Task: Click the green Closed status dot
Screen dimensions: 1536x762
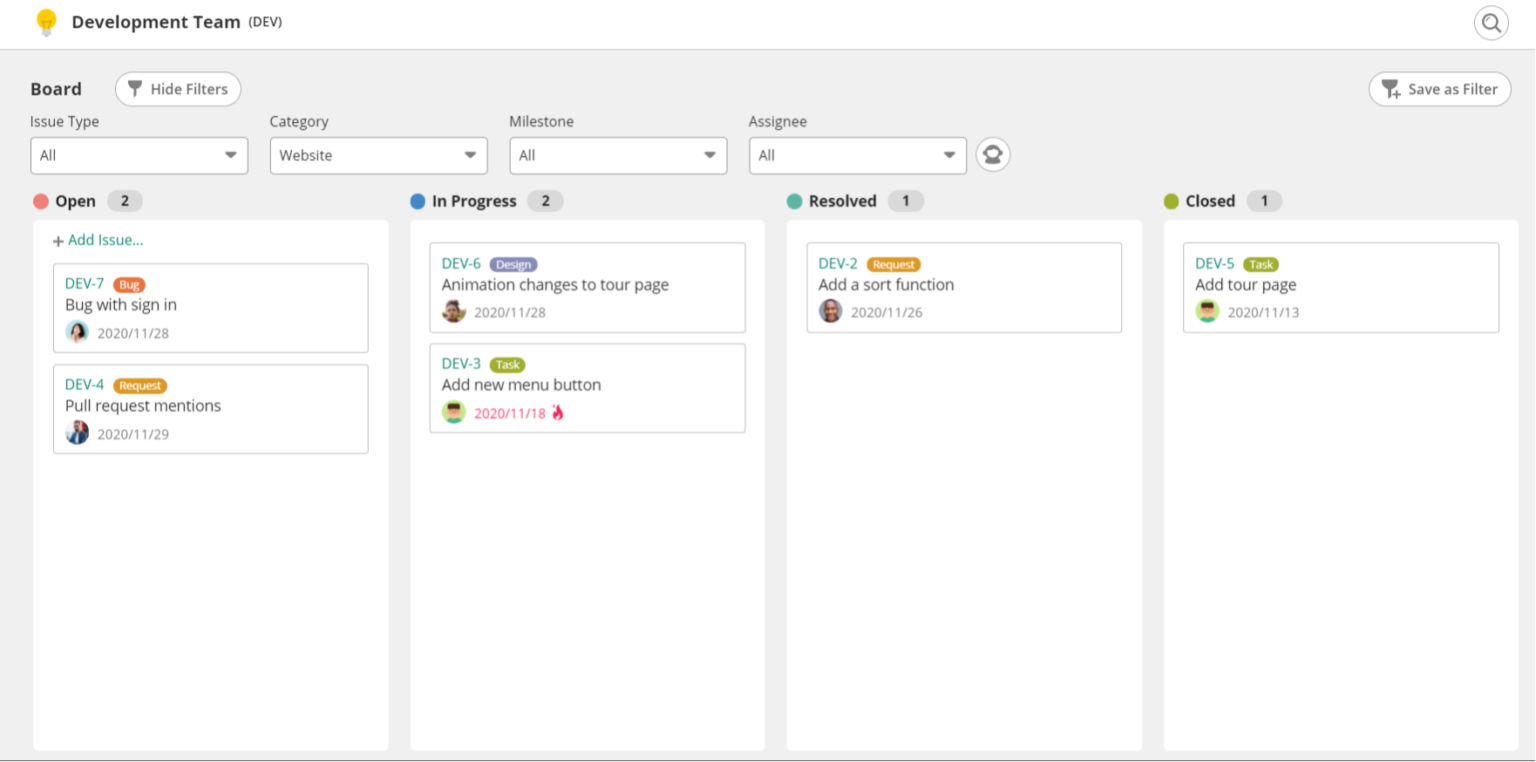Action: click(1171, 201)
